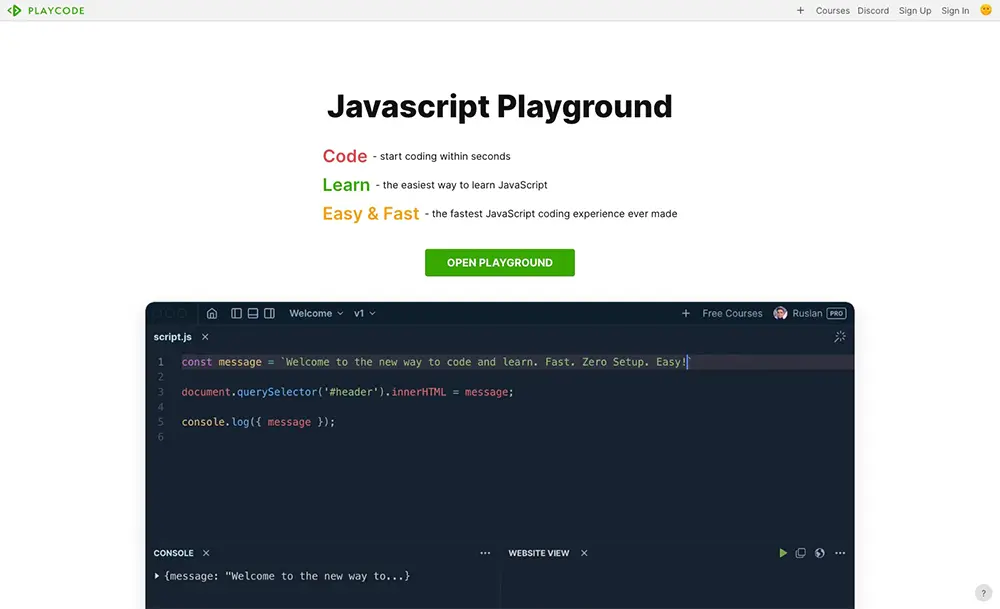This screenshot has height=609, width=1000.
Task: Run the code with the green play button
Action: pos(783,553)
